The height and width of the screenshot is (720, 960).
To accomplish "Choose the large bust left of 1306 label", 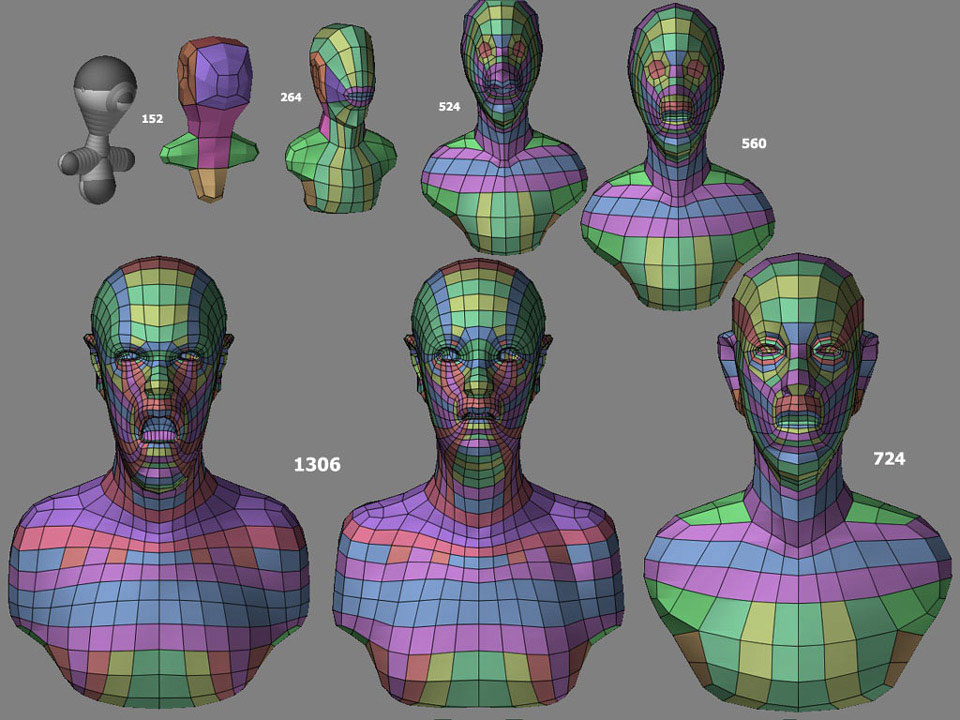I will pyautogui.click(x=159, y=482).
